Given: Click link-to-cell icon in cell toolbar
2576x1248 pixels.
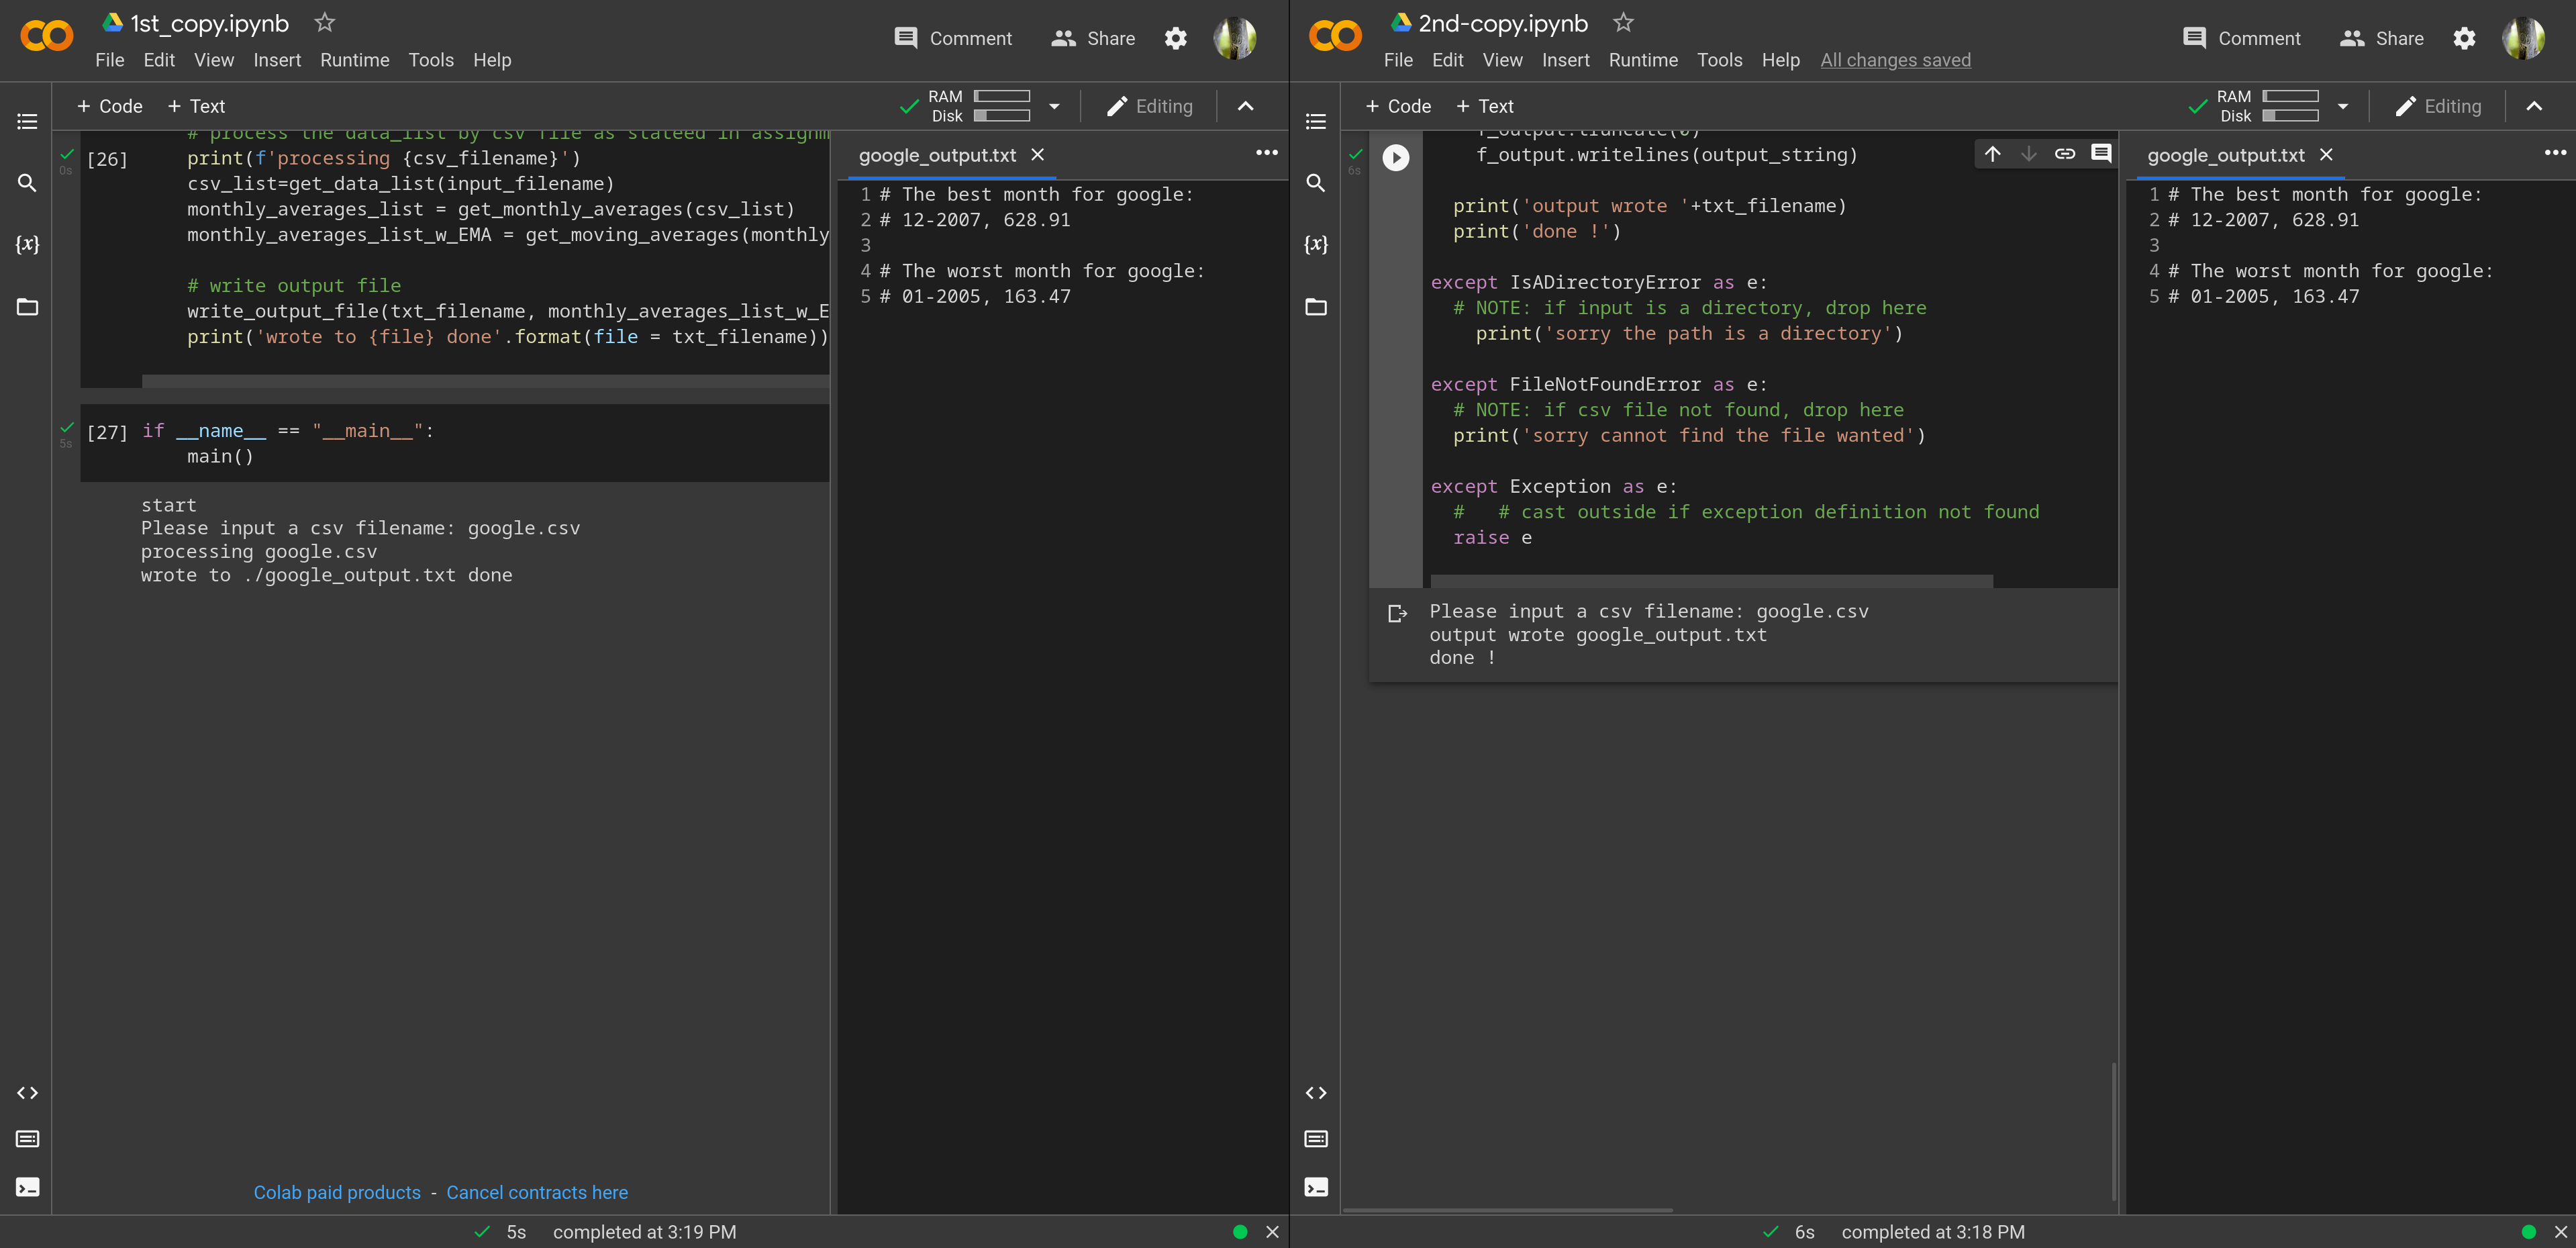Looking at the screenshot, I should [2064, 153].
